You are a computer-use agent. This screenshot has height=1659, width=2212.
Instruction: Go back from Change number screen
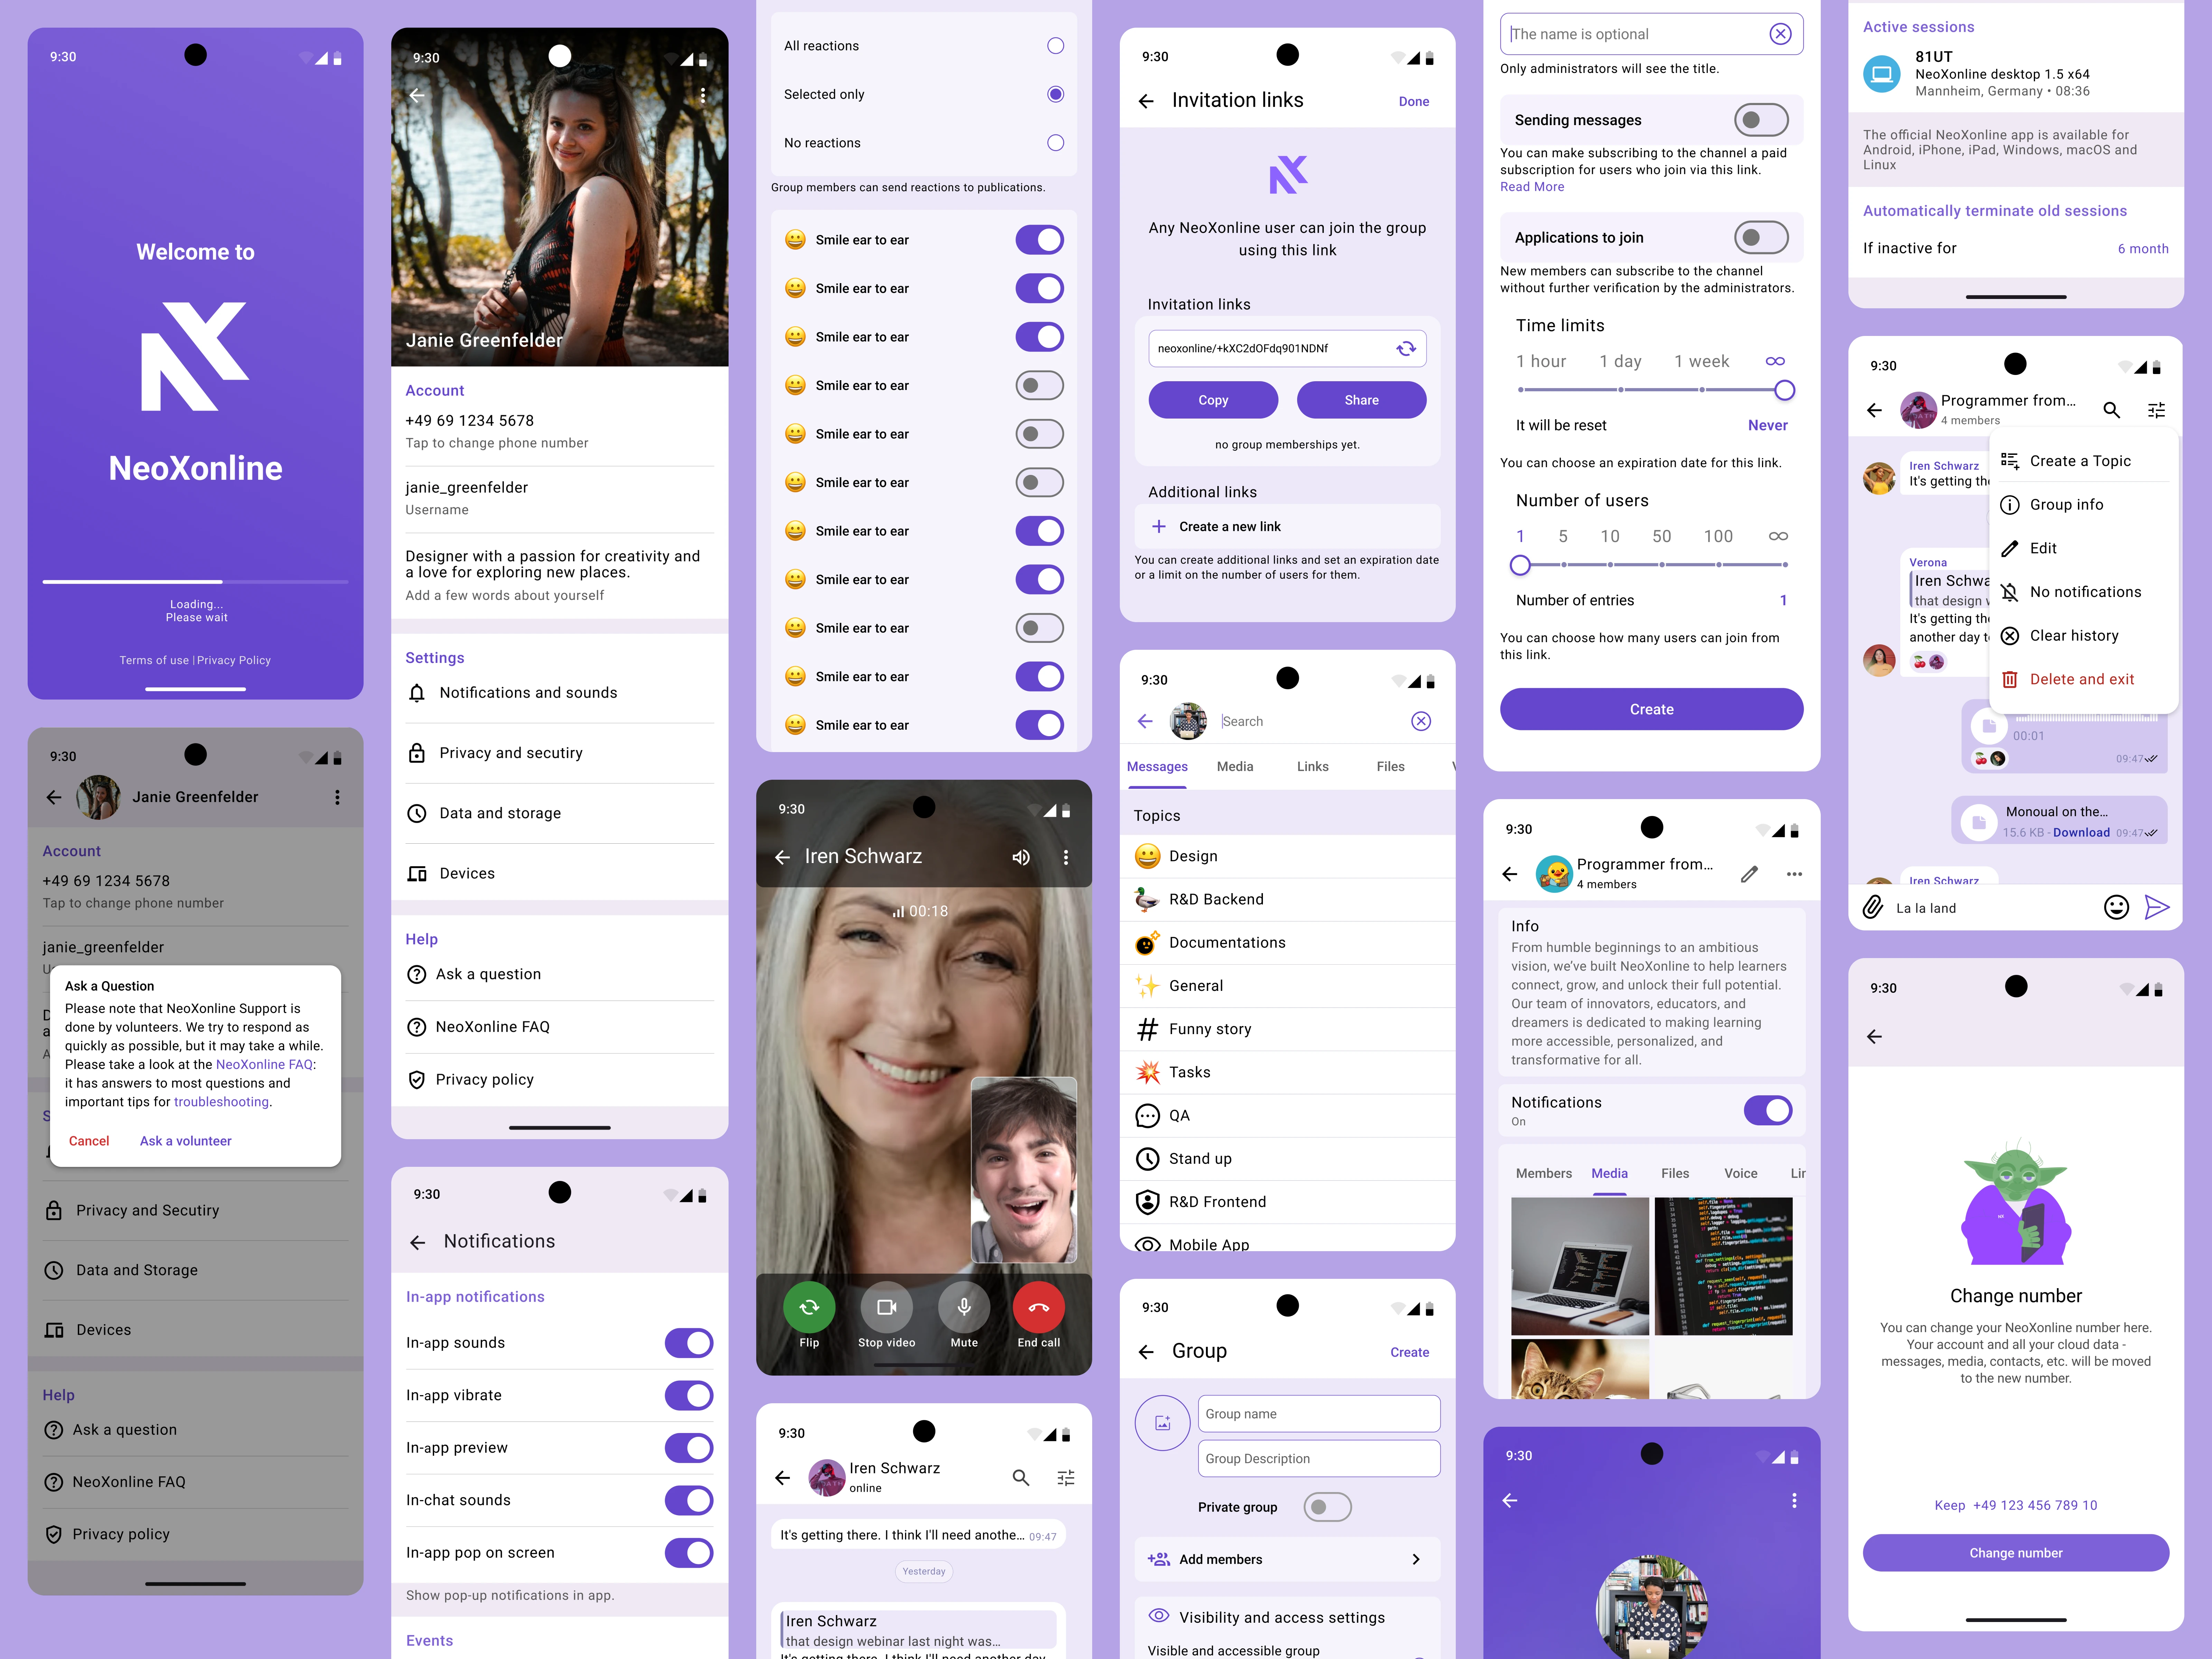click(x=1874, y=1037)
